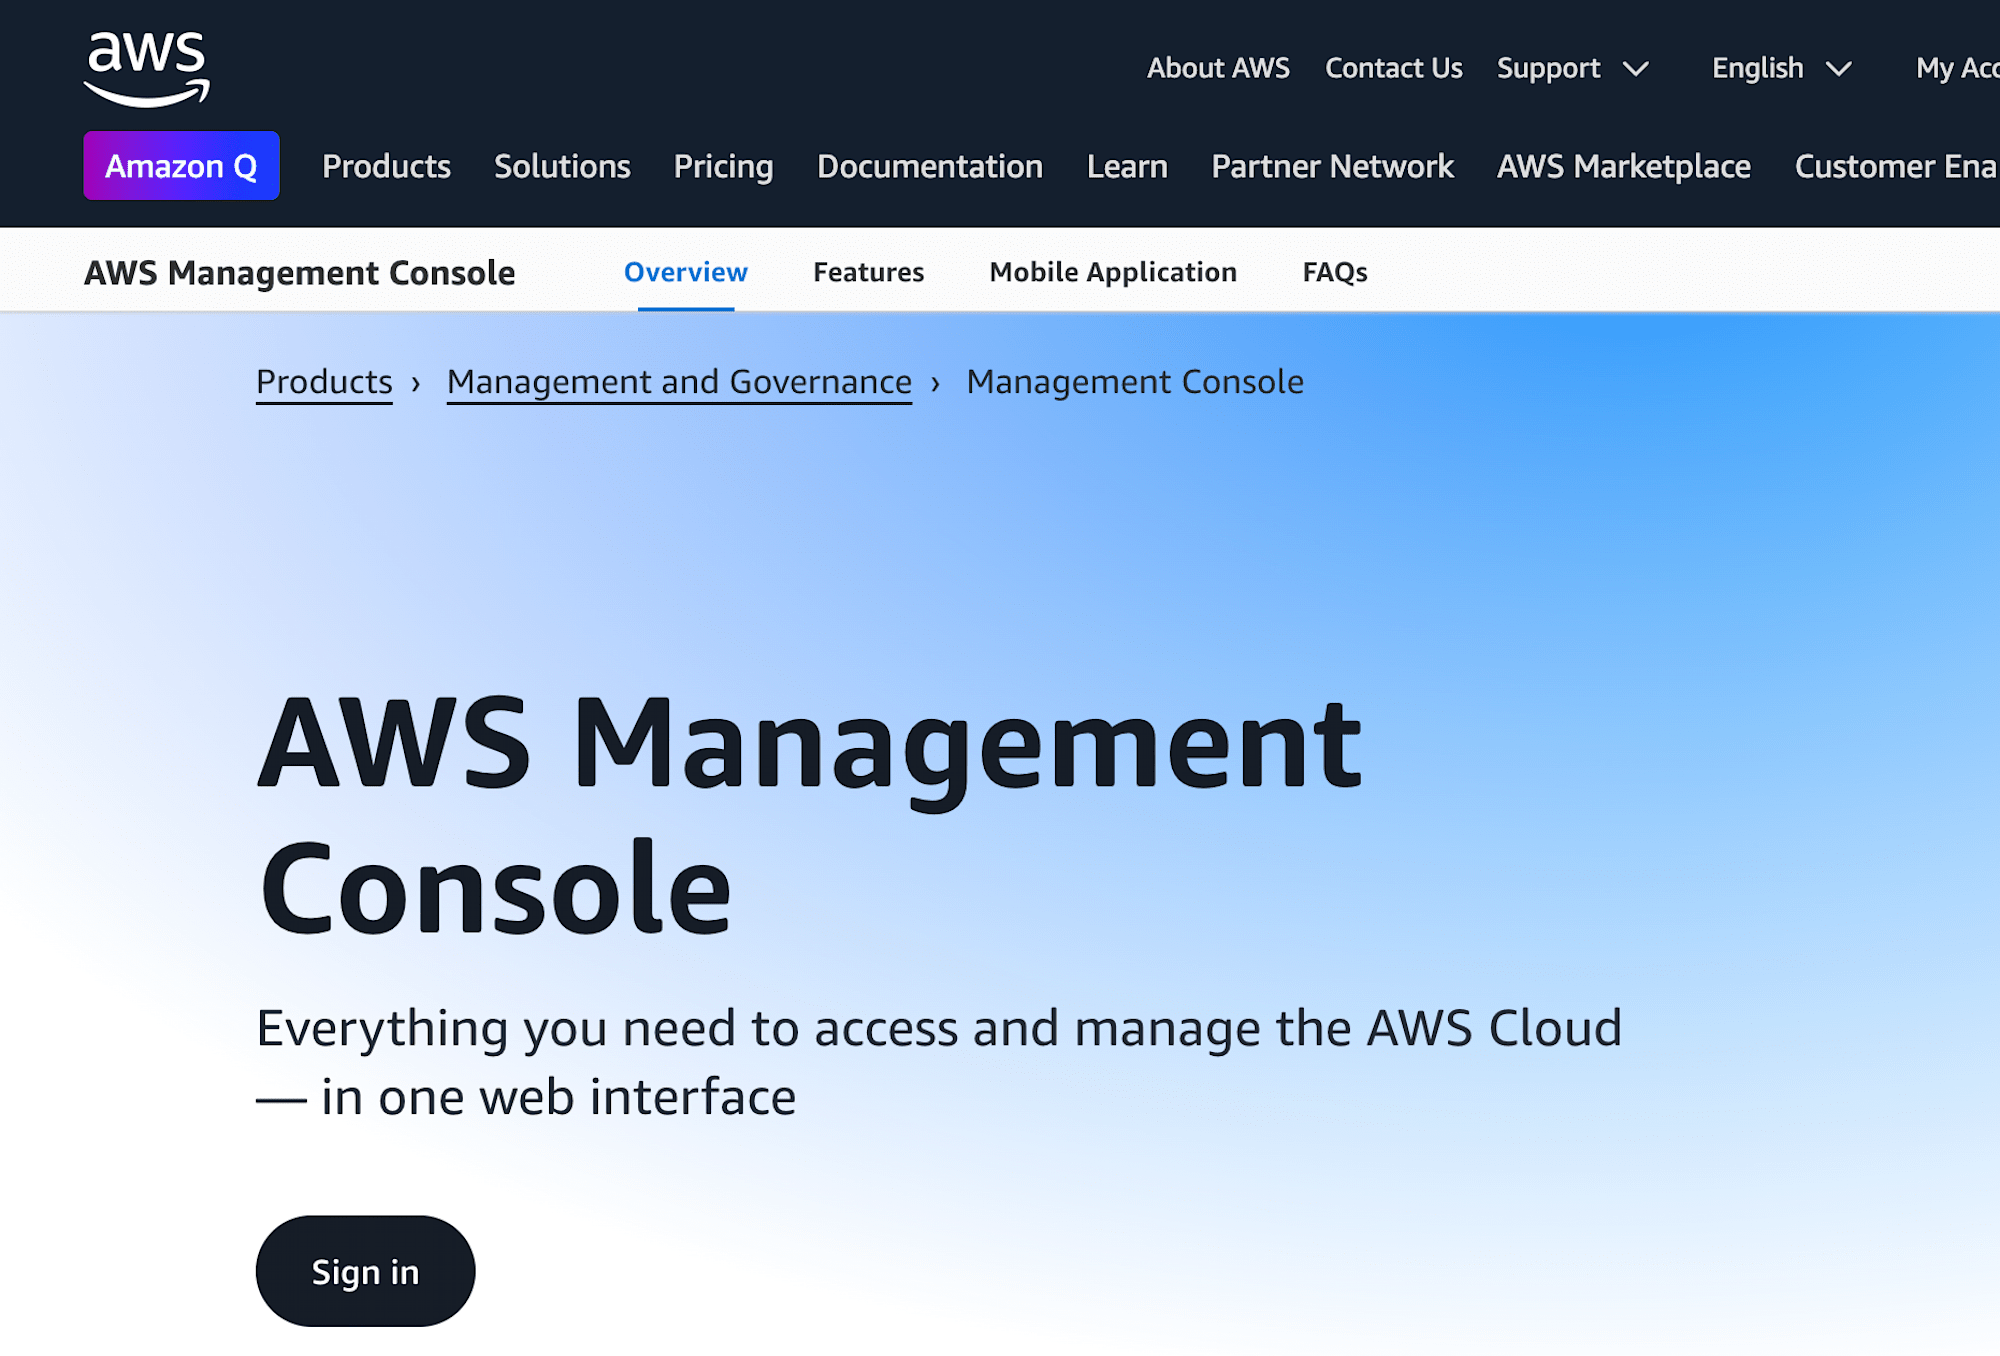Click Management and Governance breadcrumb link
The height and width of the screenshot is (1356, 2000).
679,382
